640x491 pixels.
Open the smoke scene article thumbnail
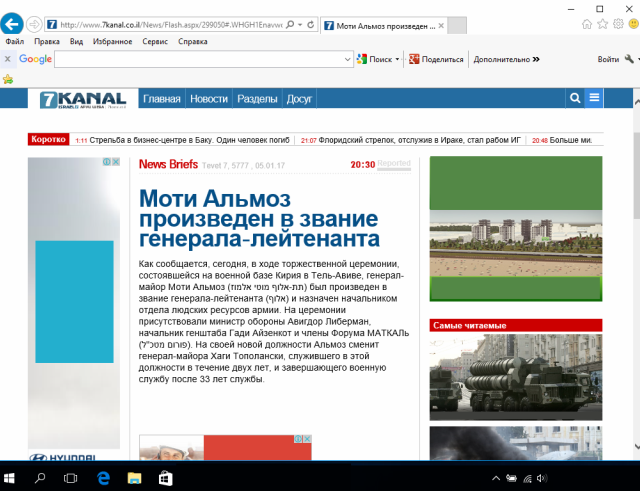click(516, 443)
